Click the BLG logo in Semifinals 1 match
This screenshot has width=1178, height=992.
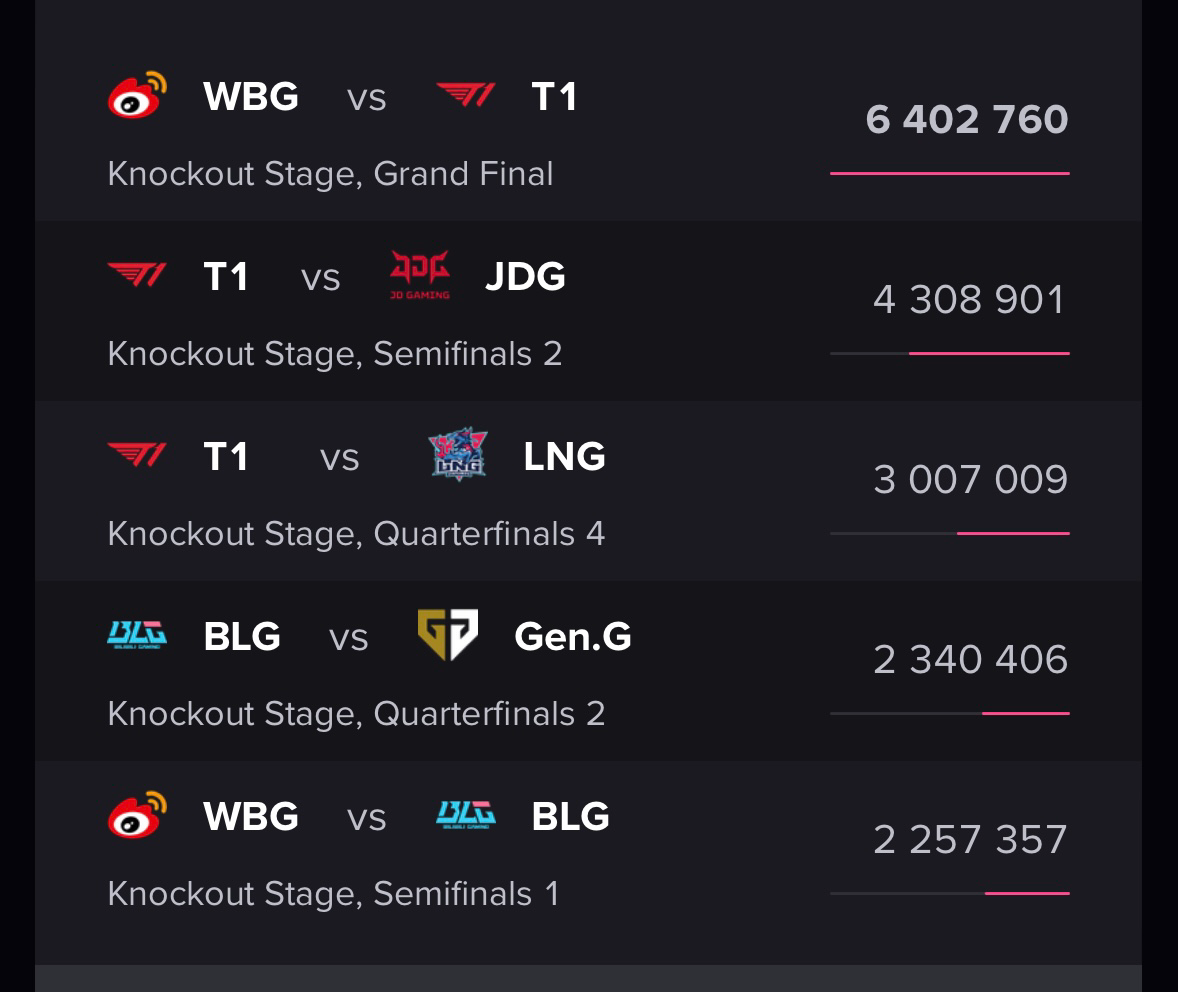(x=466, y=815)
